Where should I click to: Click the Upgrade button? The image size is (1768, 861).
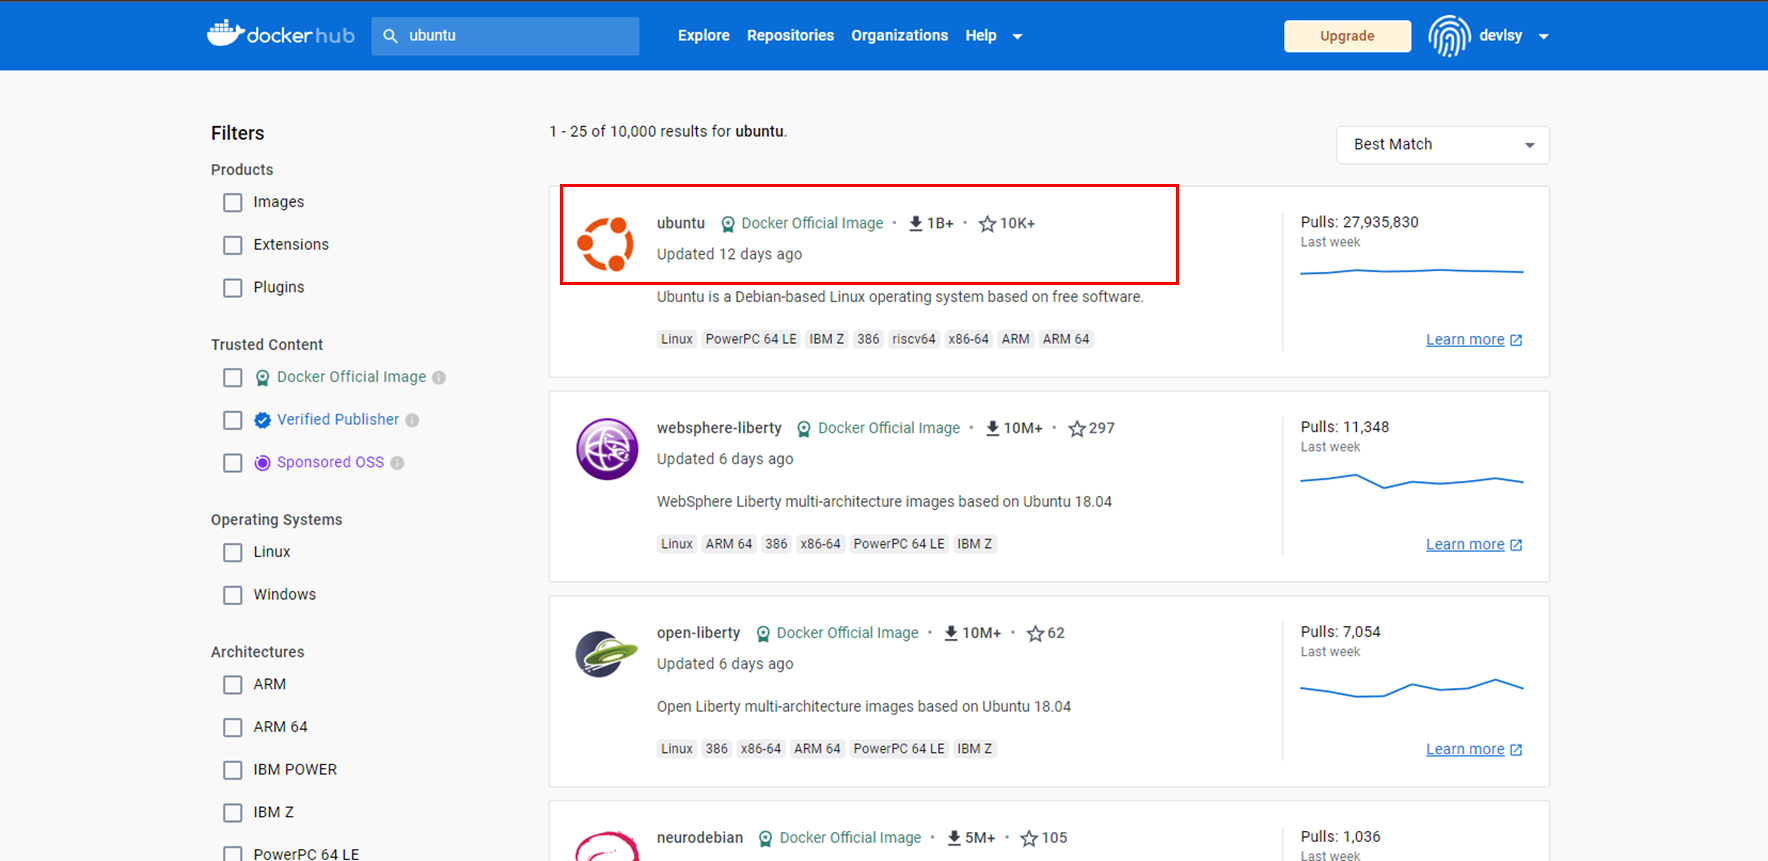(x=1347, y=36)
